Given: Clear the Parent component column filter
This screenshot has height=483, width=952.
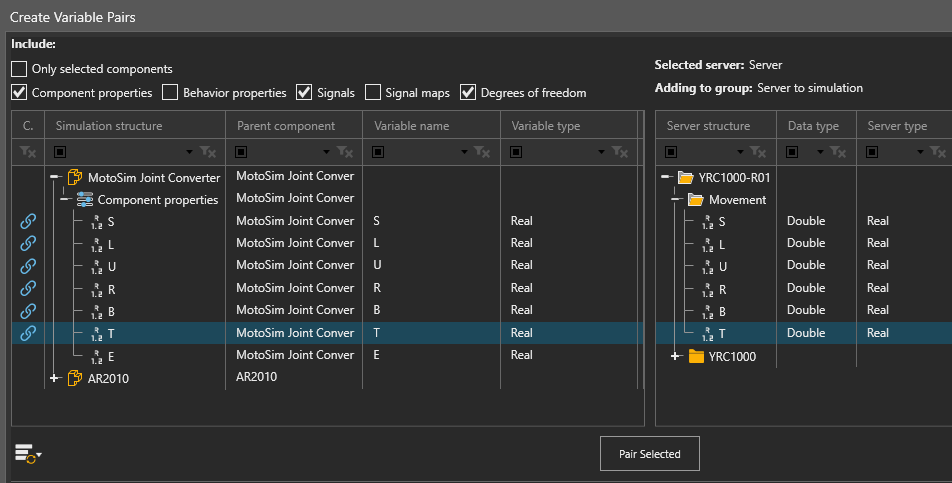Looking at the screenshot, I should click(345, 152).
